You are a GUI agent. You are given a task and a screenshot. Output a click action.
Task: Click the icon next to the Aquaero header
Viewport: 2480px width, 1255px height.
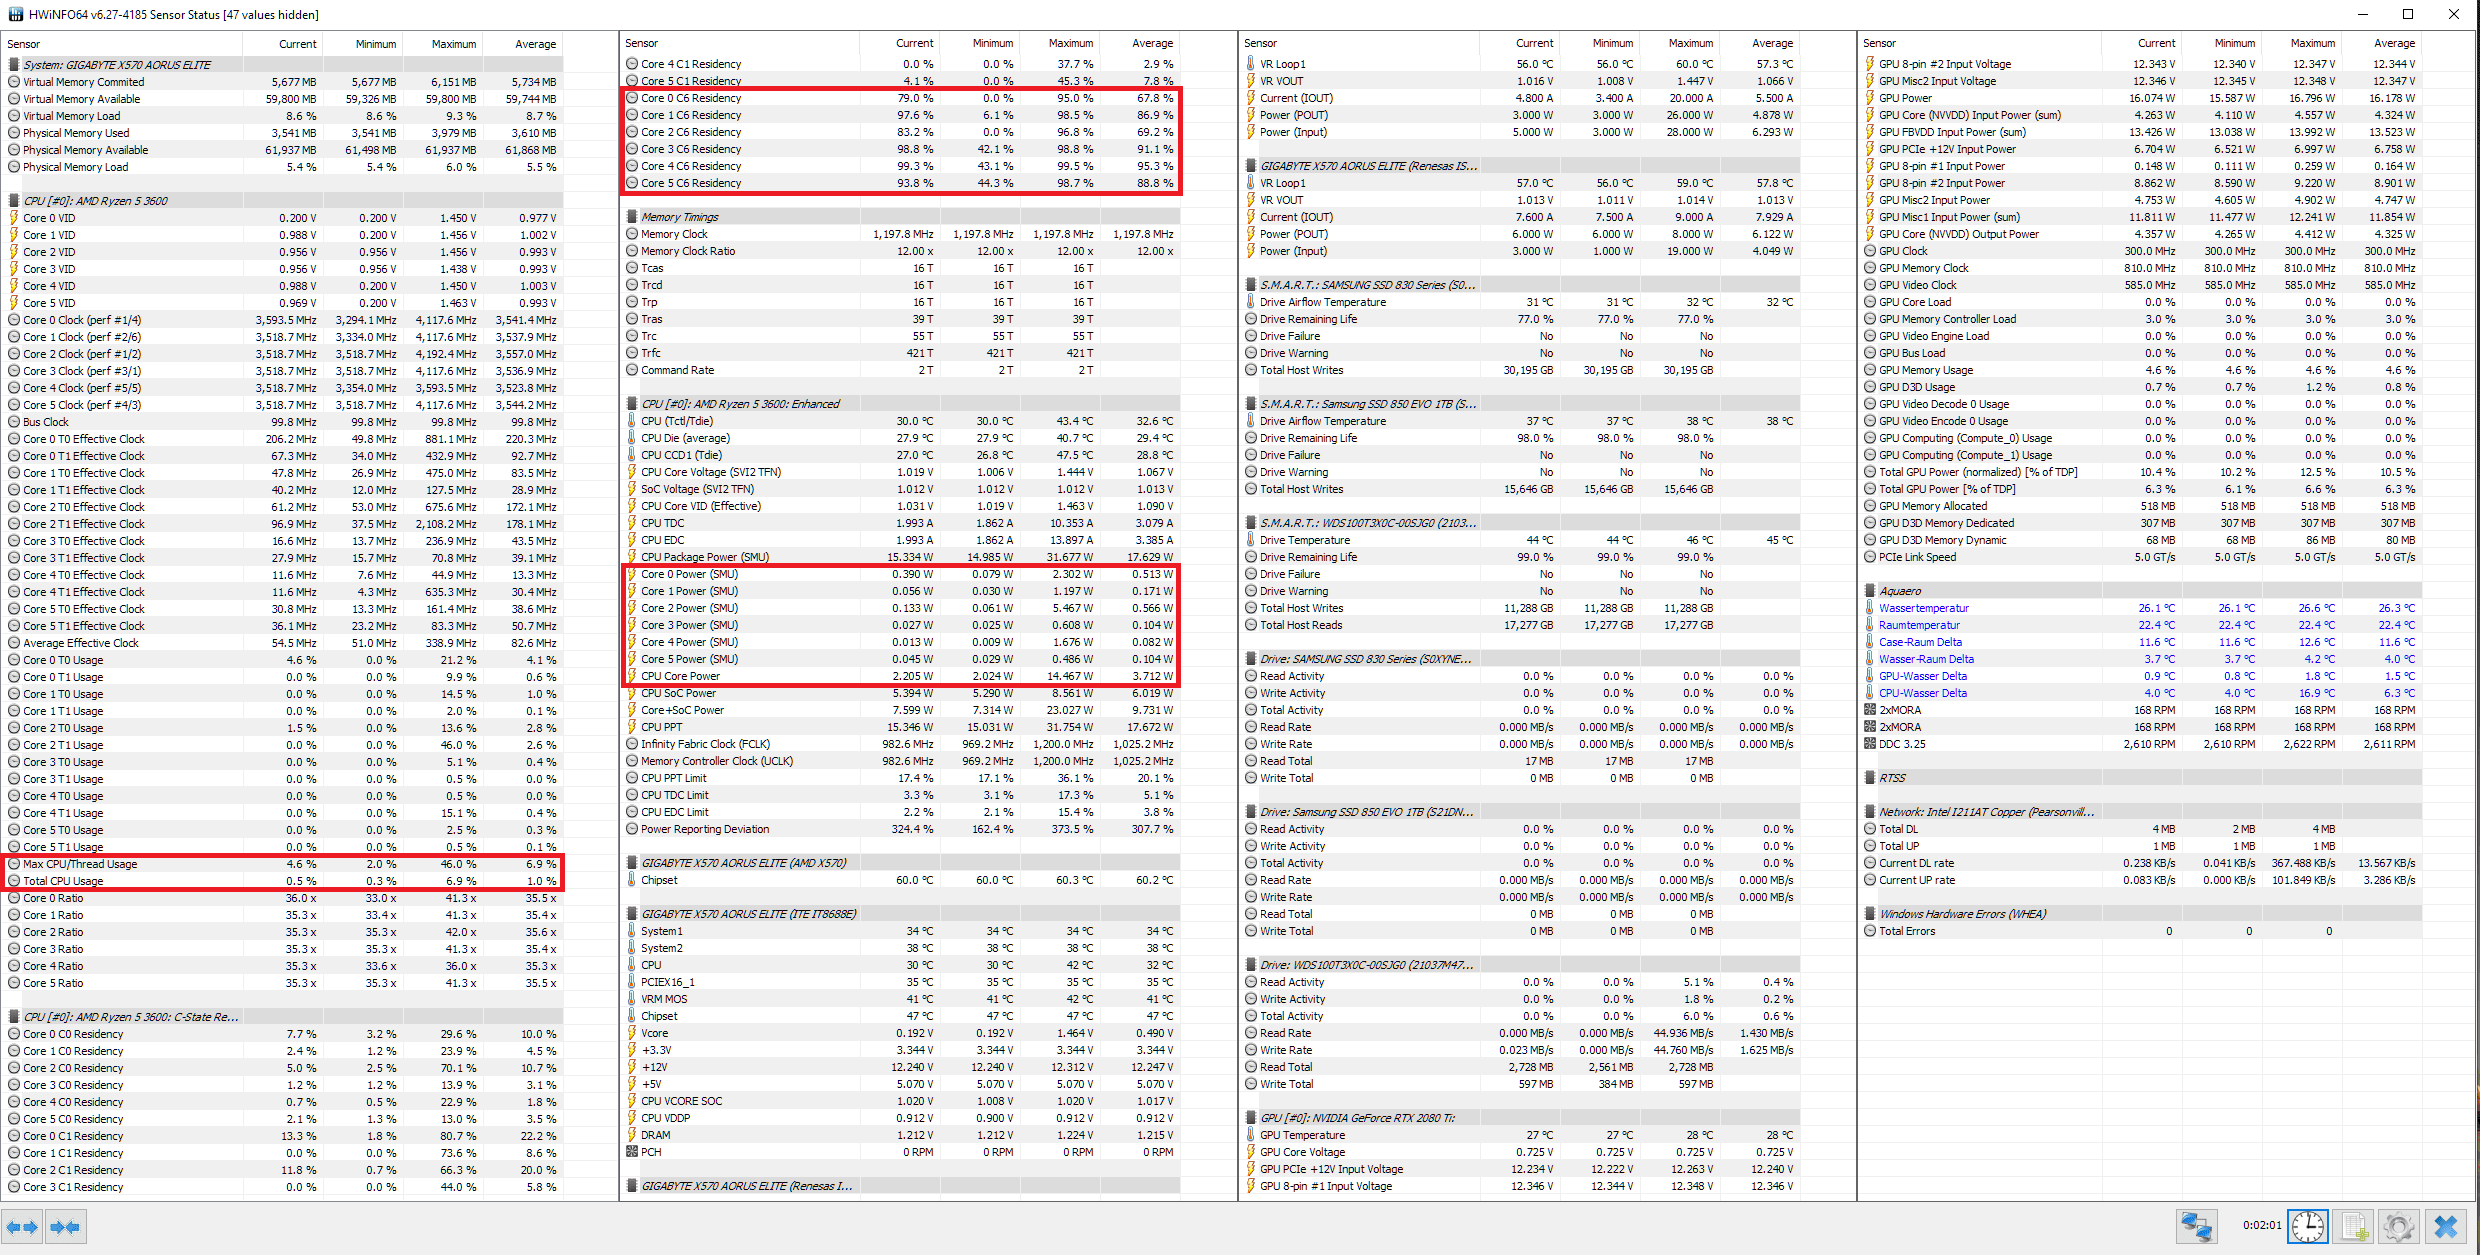(x=1870, y=591)
